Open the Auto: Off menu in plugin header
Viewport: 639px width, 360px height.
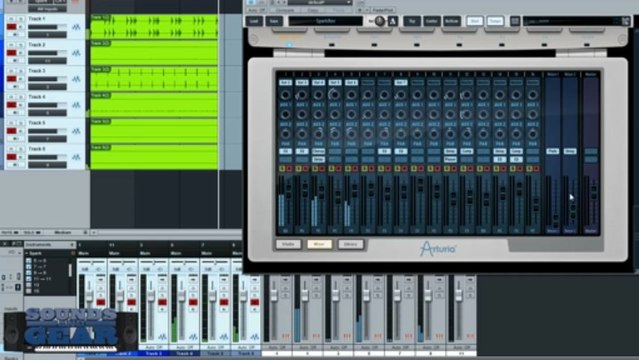[256, 10]
